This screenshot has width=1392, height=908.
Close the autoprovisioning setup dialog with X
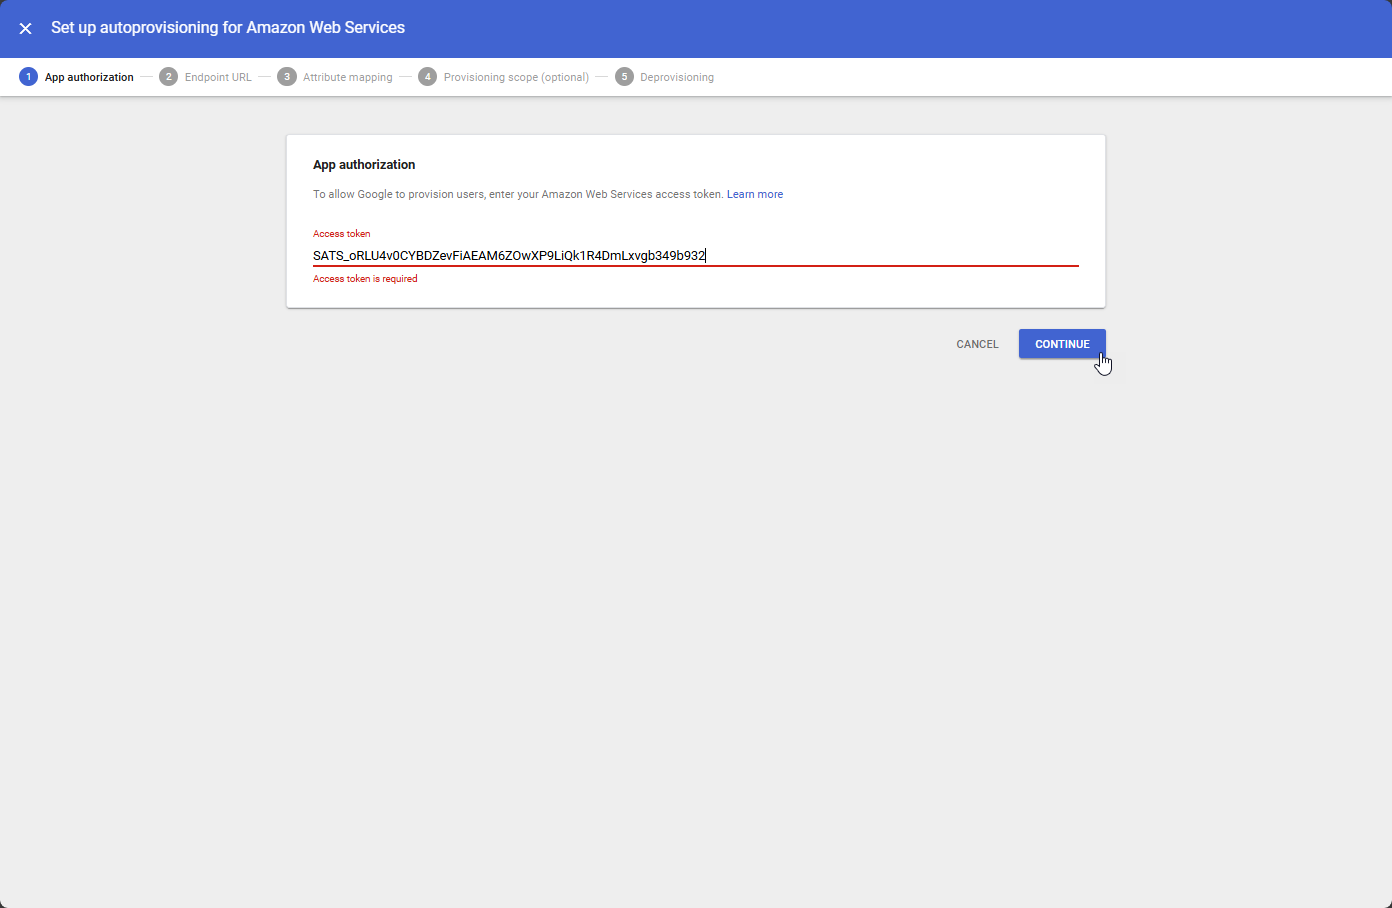click(x=26, y=28)
